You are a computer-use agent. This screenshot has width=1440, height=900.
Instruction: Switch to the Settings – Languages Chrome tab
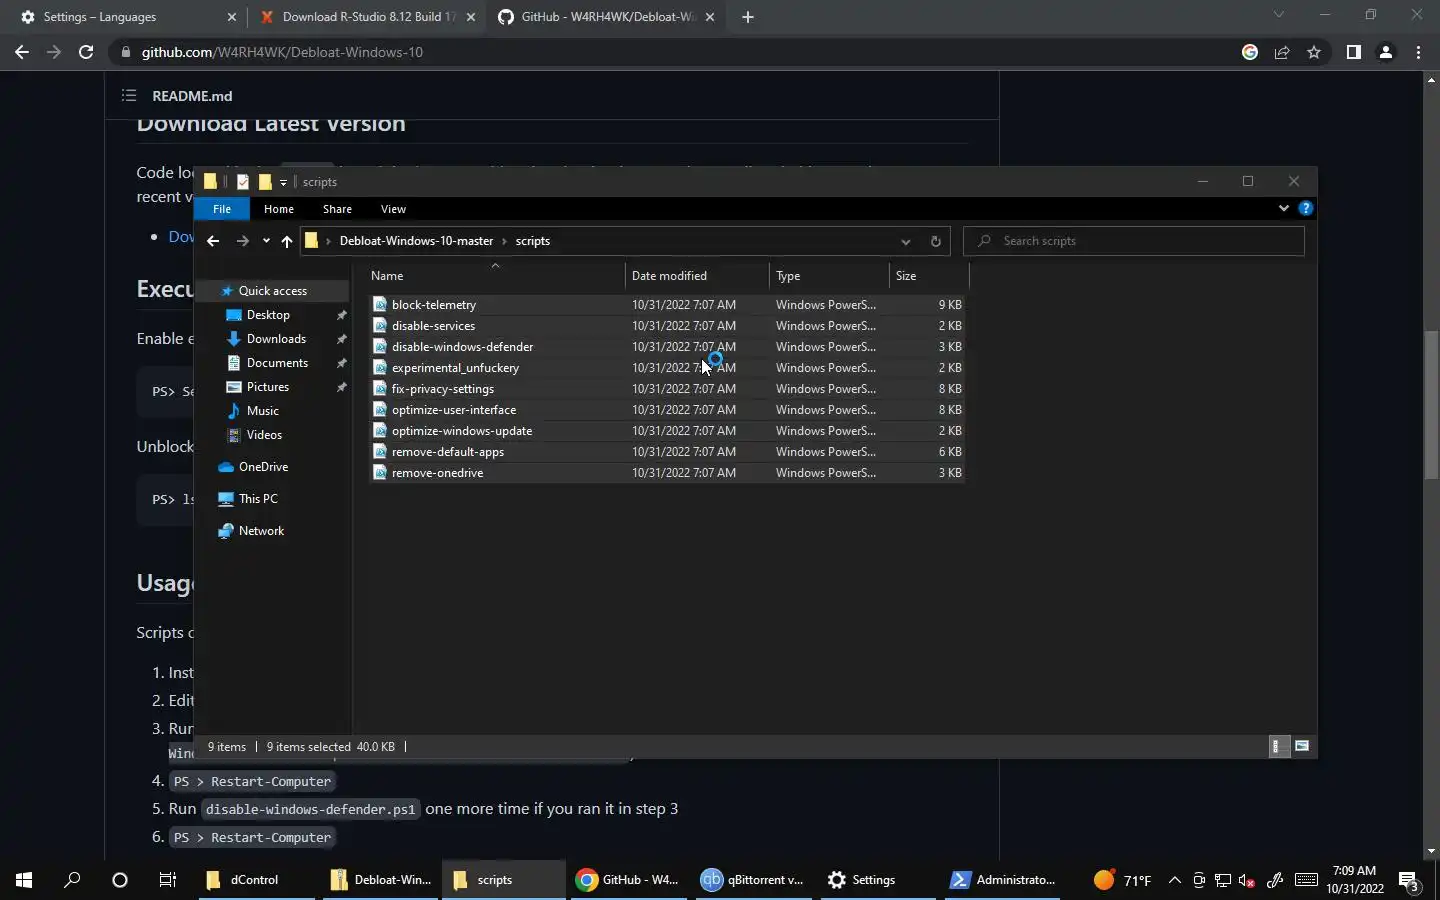(128, 17)
